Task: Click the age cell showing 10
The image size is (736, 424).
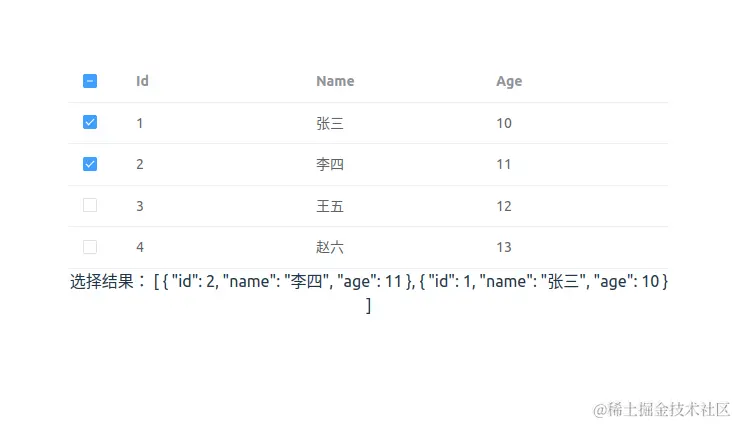Action: tap(504, 123)
